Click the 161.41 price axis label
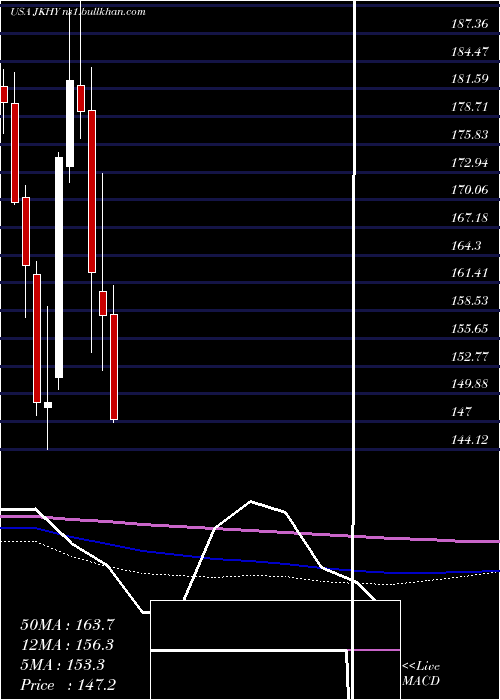The image size is (500, 700). coord(470,273)
